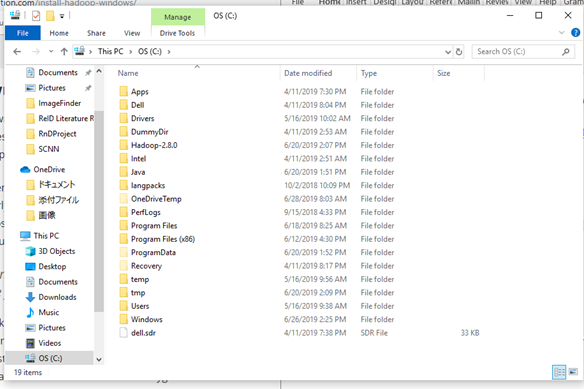The width and height of the screenshot is (584, 389).
Task: Refresh the OS (C:) folder view
Action: point(459,52)
